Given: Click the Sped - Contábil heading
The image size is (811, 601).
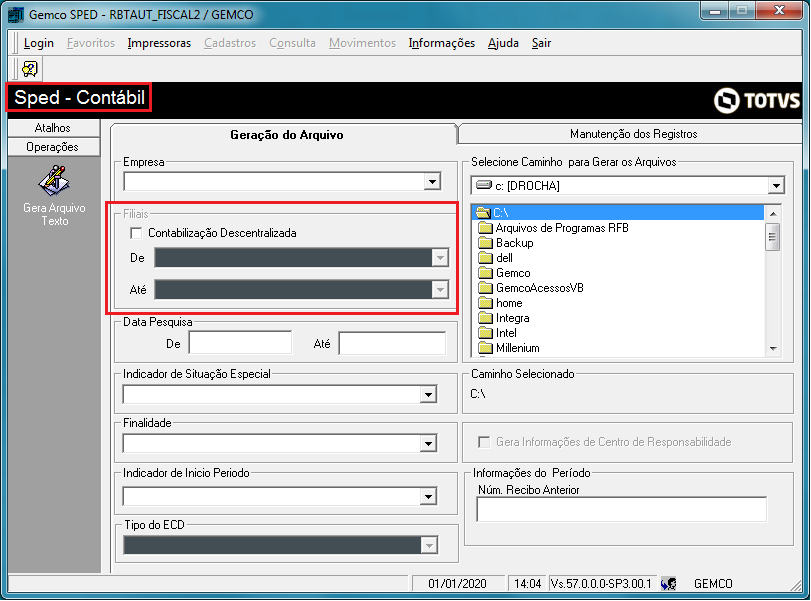Looking at the screenshot, I should (x=79, y=97).
